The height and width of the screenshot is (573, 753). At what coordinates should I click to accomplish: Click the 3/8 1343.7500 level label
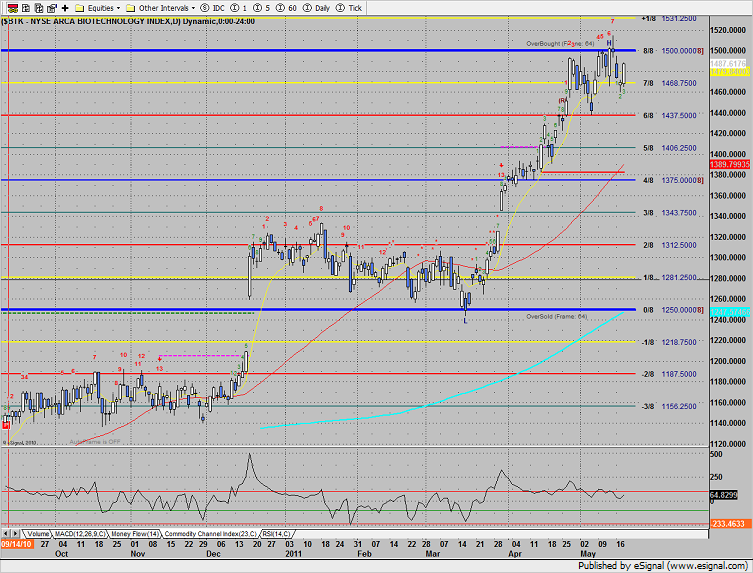coord(669,213)
